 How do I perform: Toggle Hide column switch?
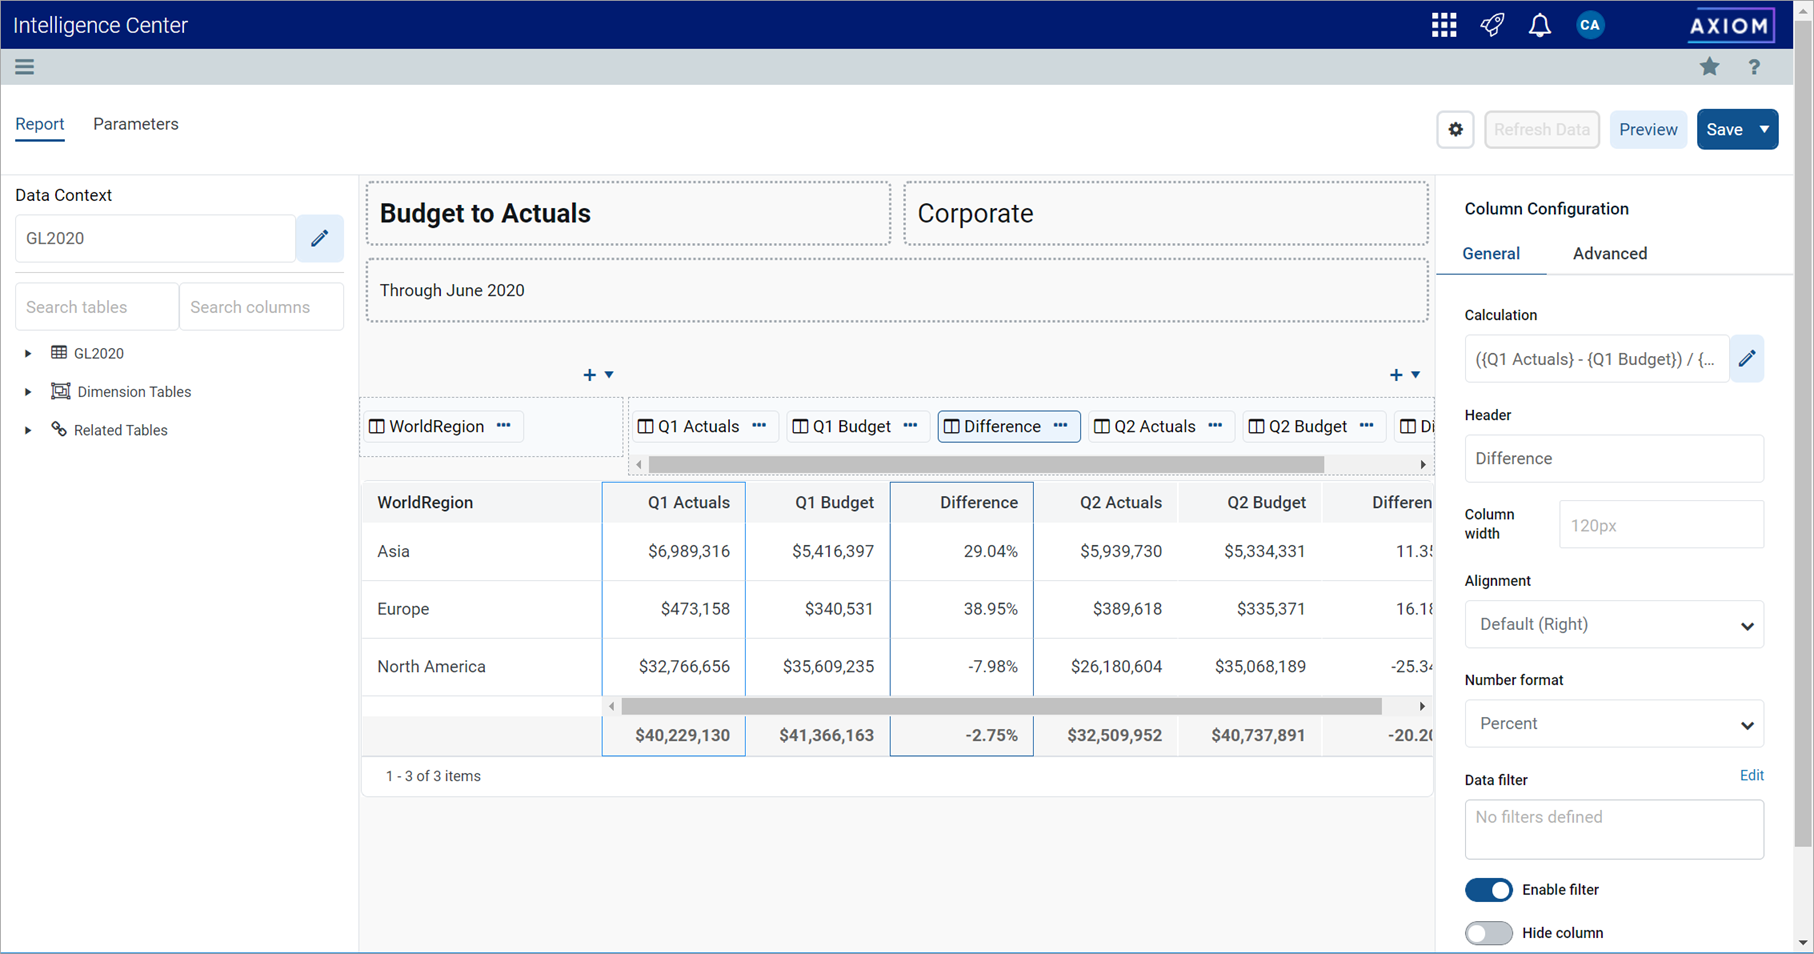pyautogui.click(x=1488, y=933)
